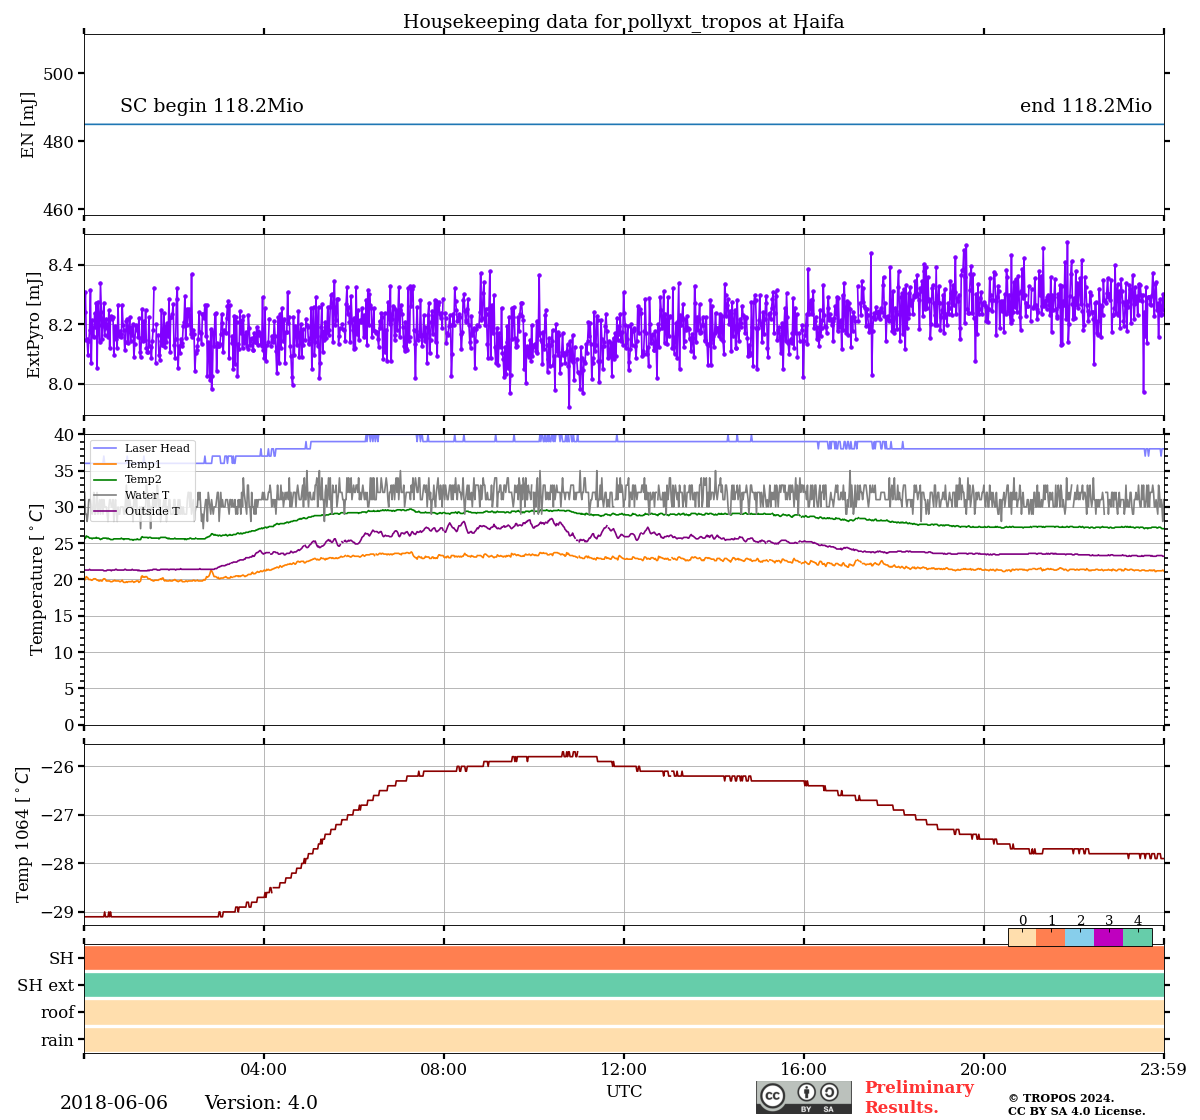1200x1120 pixels.
Task: Select the orange swatch labeled 1
Action: click(x=1051, y=937)
